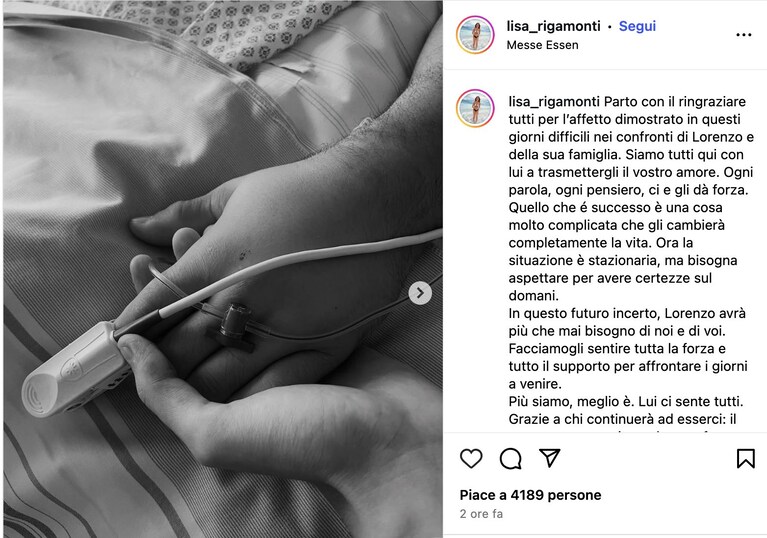View the Piace a 4189 persone likes list
This screenshot has width=767, height=538.
point(530,495)
